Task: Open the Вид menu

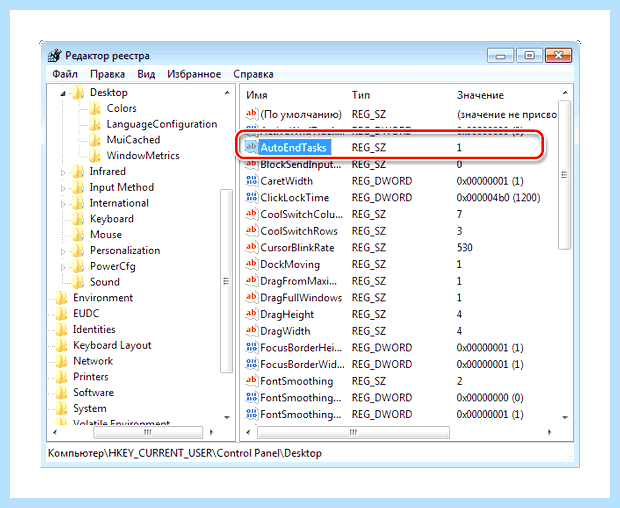Action: (146, 74)
